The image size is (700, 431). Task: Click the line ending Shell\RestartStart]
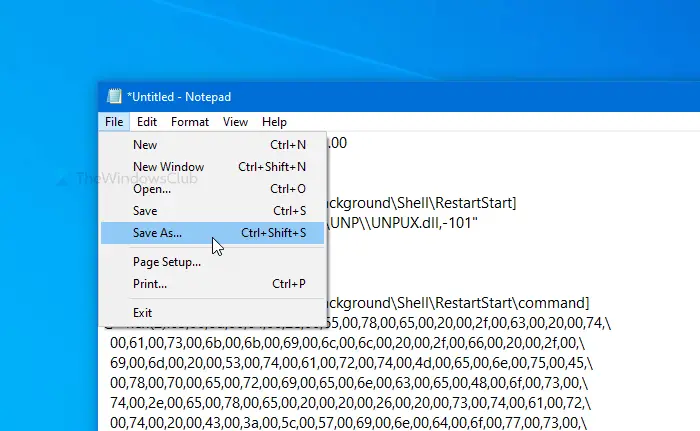tap(421, 203)
